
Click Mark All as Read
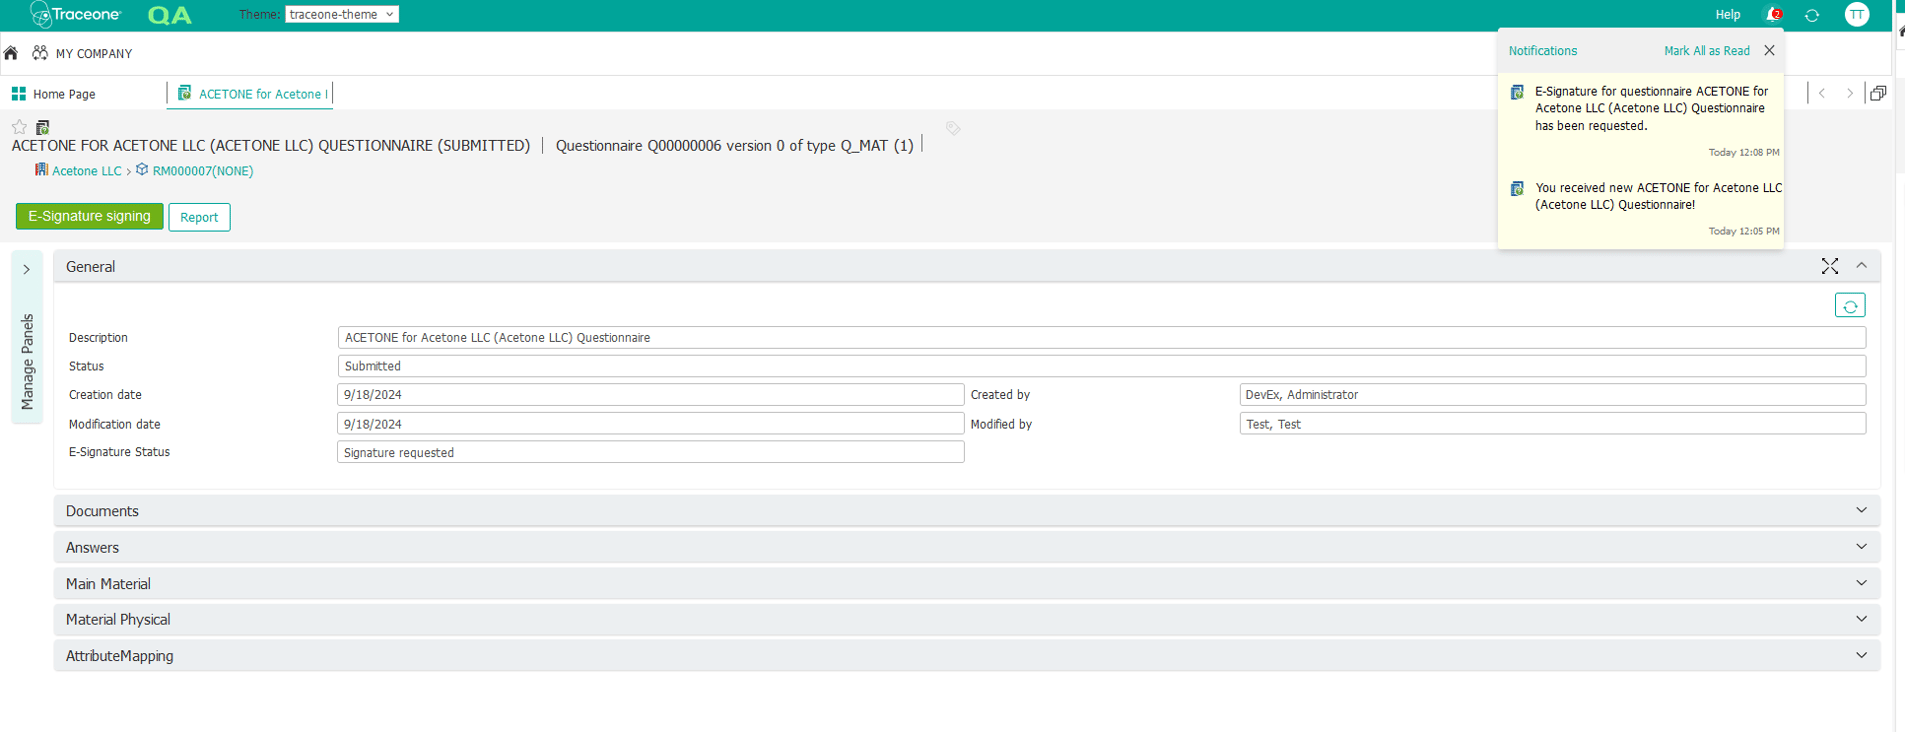point(1707,51)
